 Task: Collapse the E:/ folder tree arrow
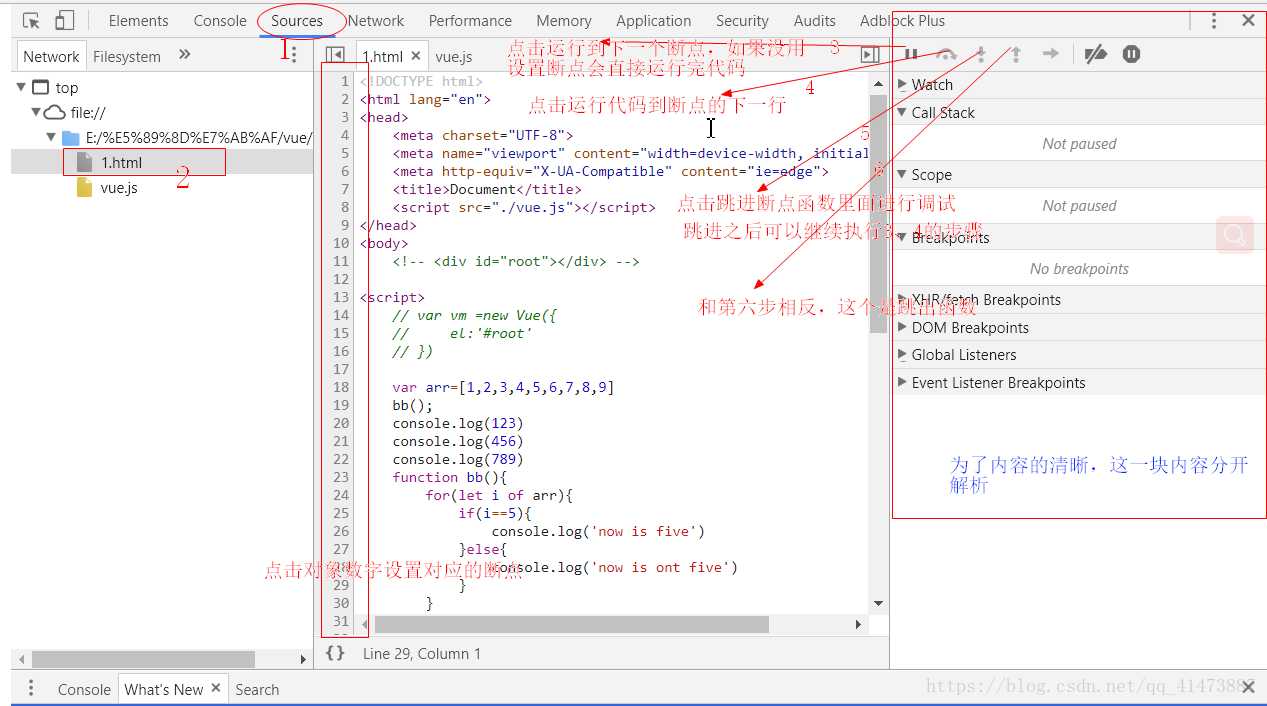tap(51, 137)
